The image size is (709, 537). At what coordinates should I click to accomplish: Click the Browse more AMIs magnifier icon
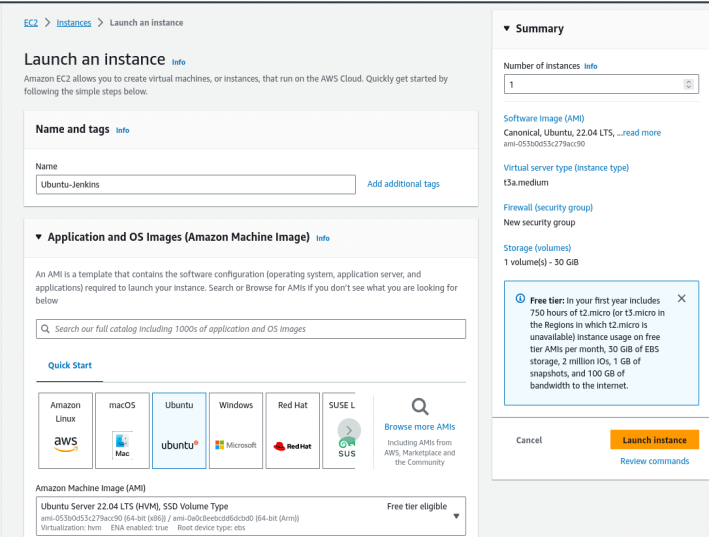420,407
